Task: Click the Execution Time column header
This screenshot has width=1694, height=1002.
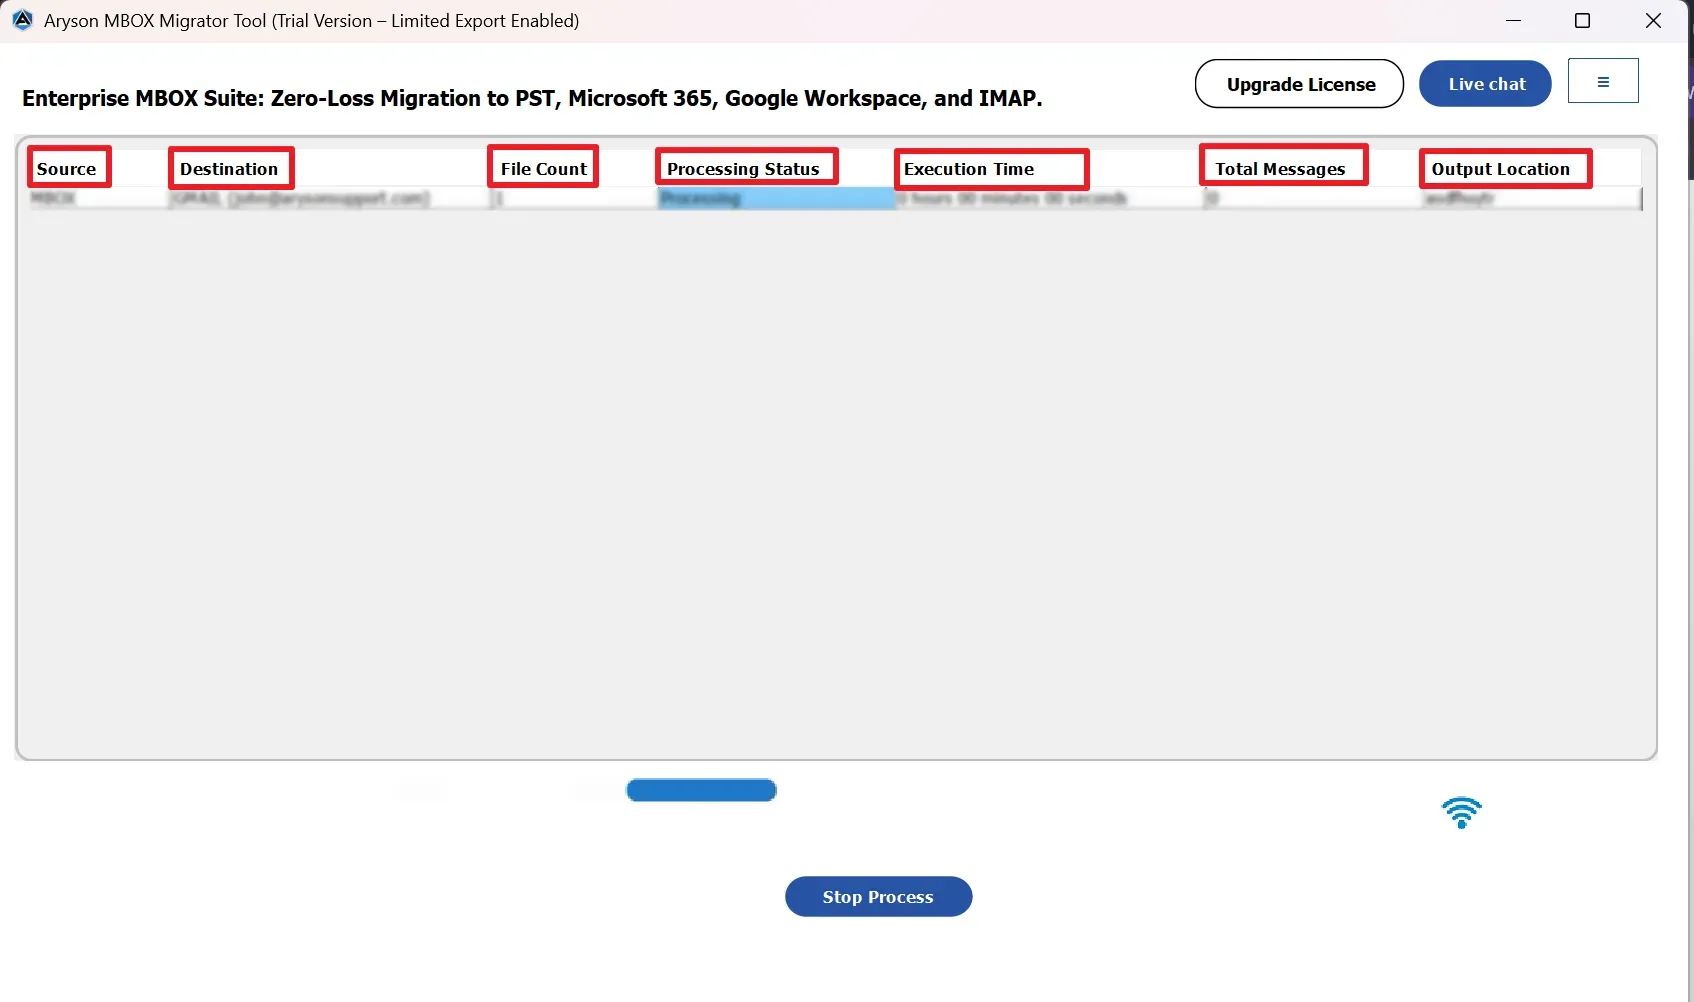Action: pyautogui.click(x=990, y=169)
